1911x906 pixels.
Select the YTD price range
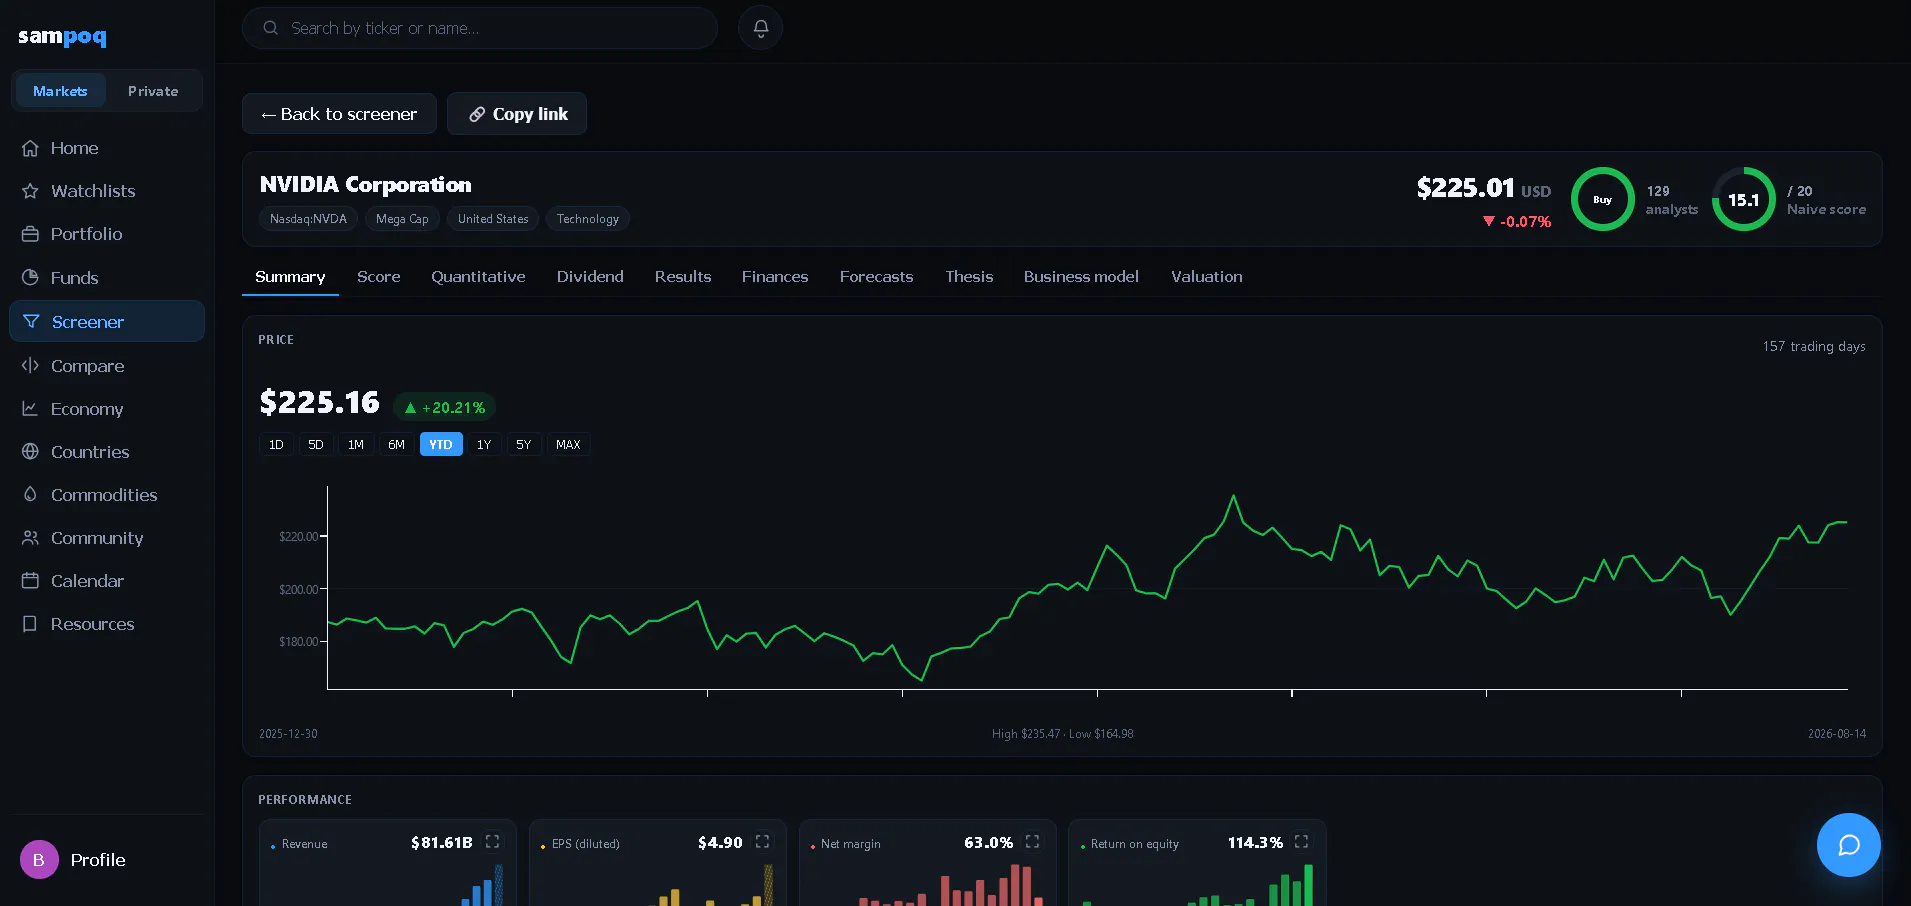(441, 445)
